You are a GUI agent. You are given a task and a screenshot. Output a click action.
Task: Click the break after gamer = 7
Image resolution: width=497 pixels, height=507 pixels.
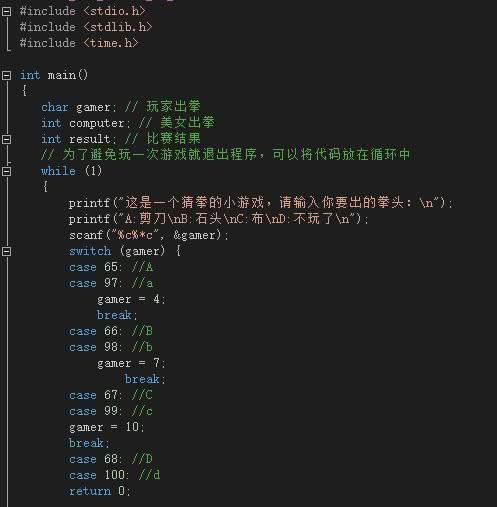point(145,379)
